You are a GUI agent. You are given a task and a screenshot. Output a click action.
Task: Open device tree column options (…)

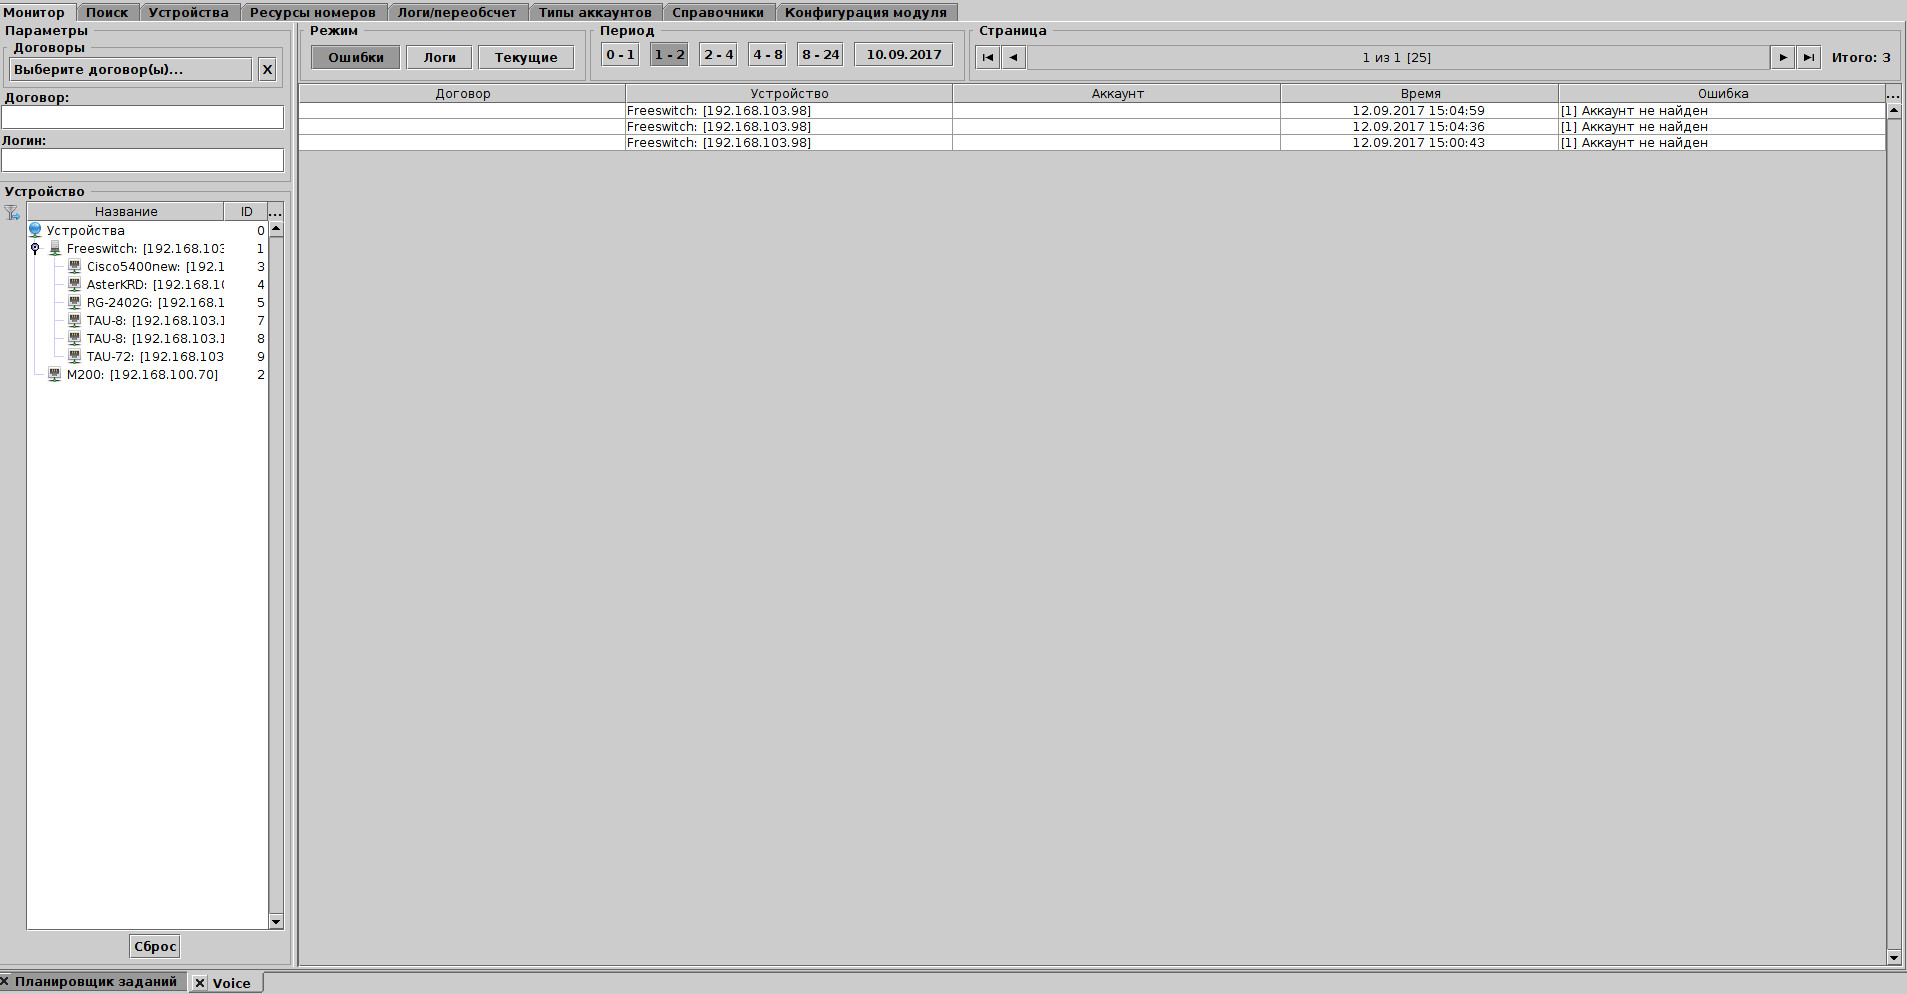pos(276,212)
